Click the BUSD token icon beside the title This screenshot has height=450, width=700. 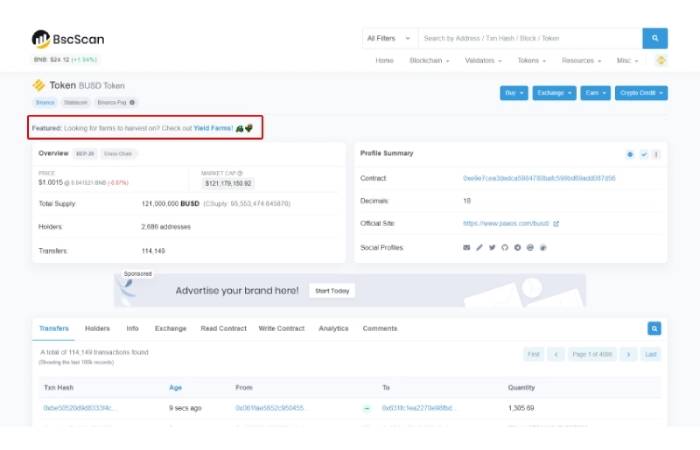pyautogui.click(x=39, y=85)
